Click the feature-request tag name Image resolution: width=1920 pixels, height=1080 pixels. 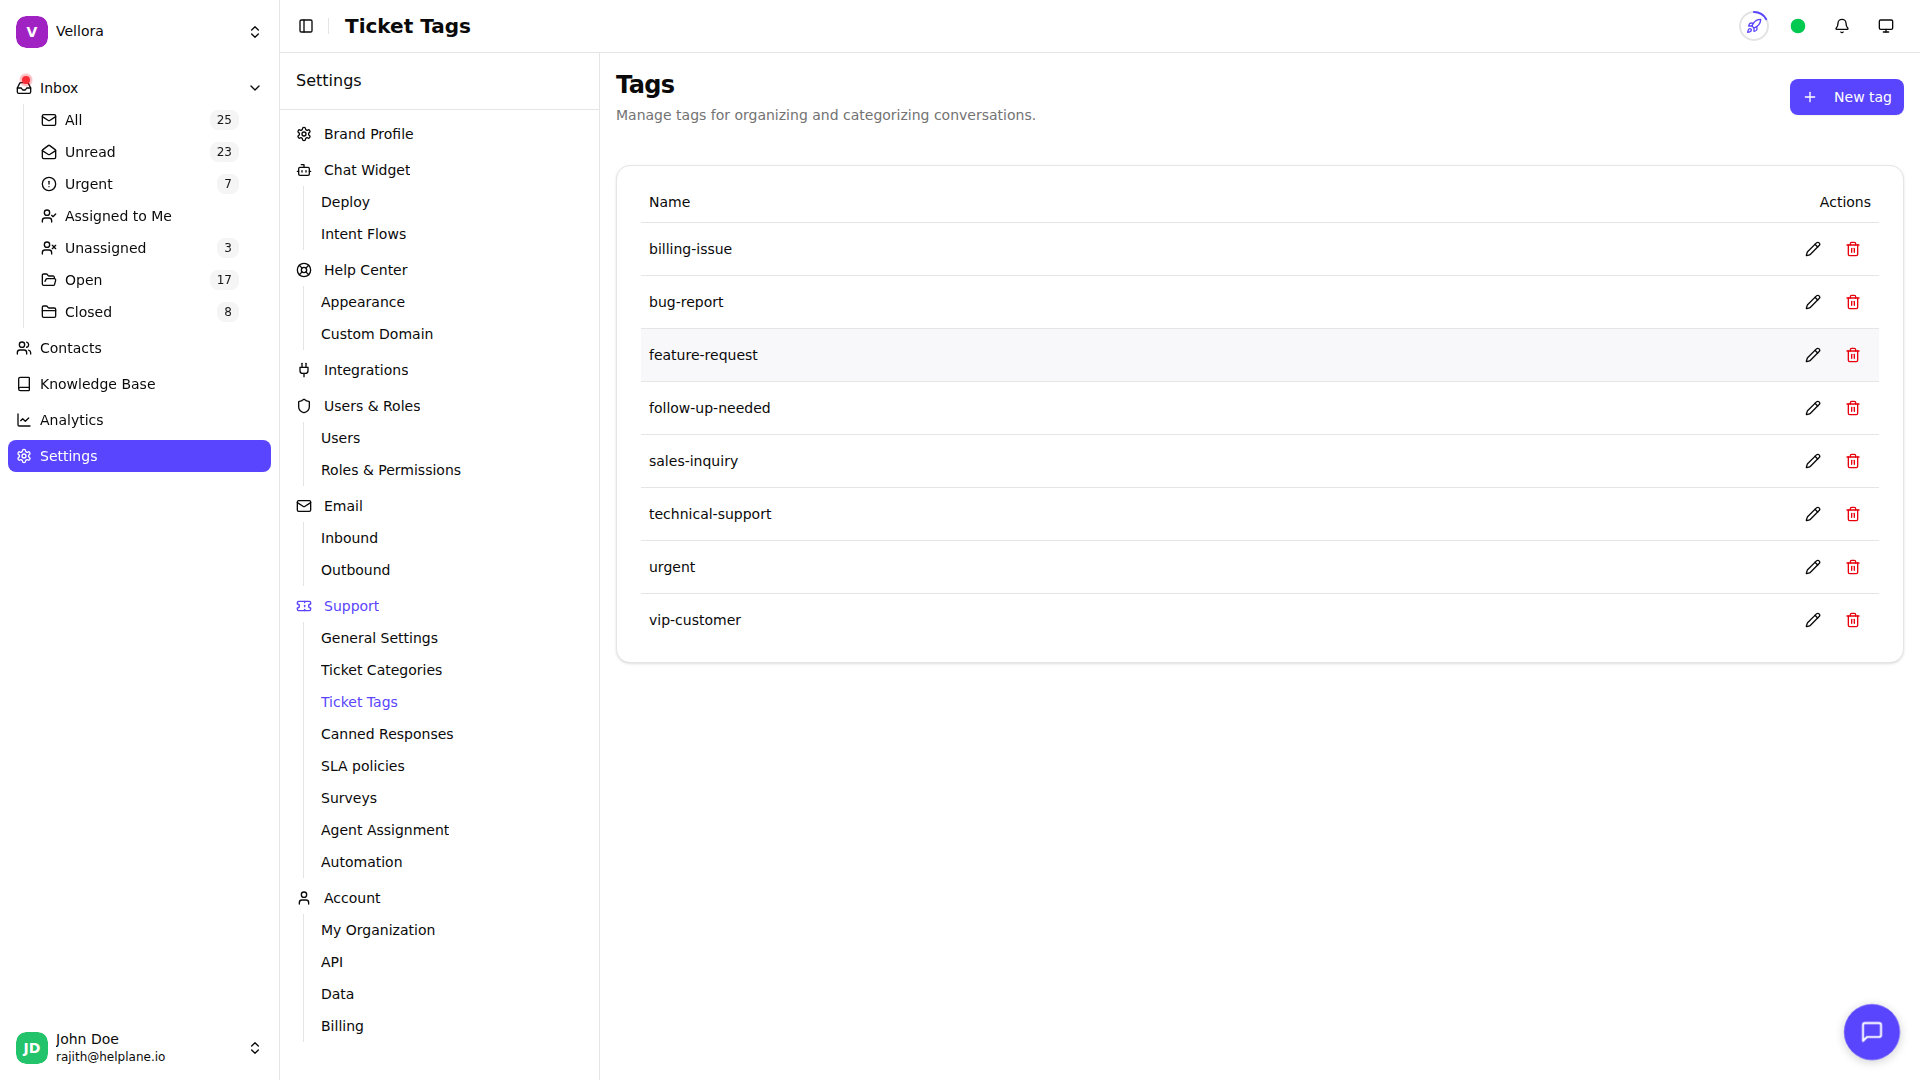703,355
